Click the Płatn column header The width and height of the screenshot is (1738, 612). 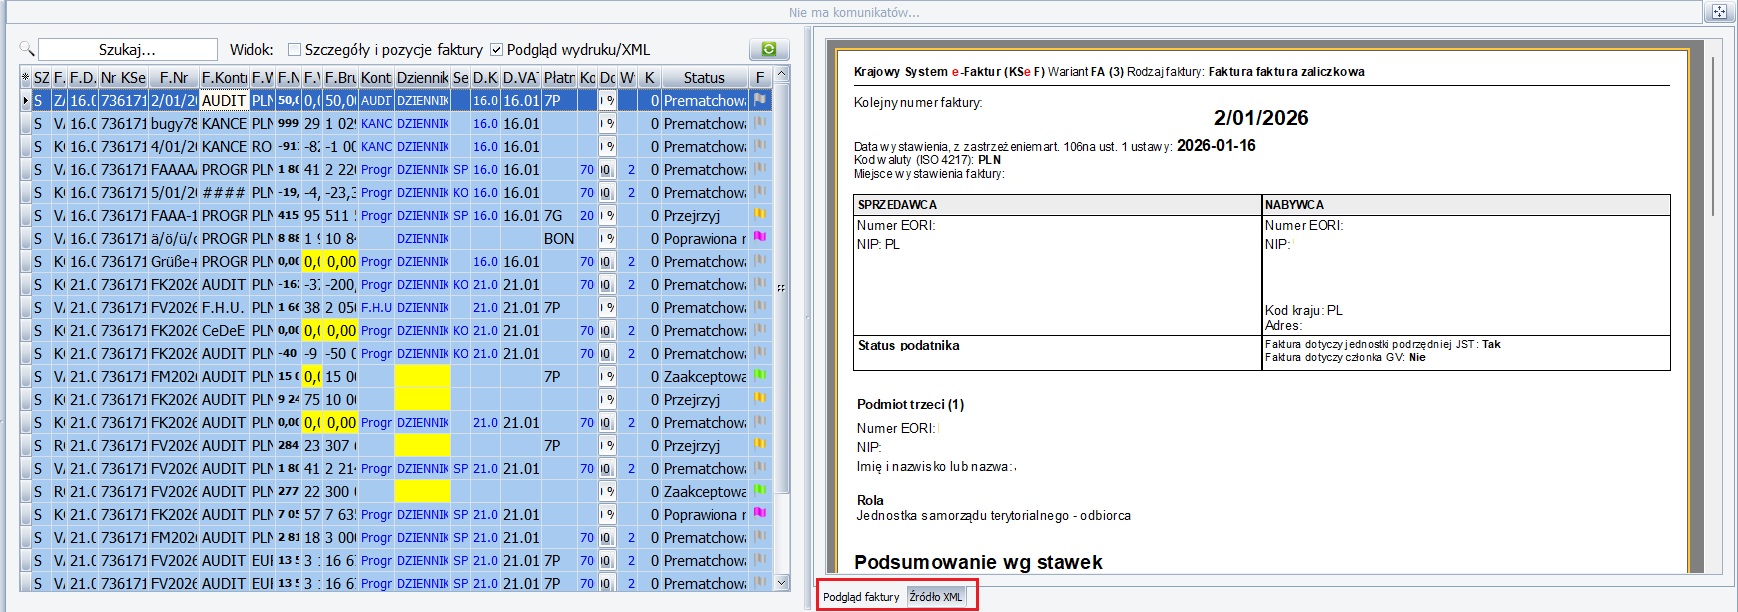559,77
